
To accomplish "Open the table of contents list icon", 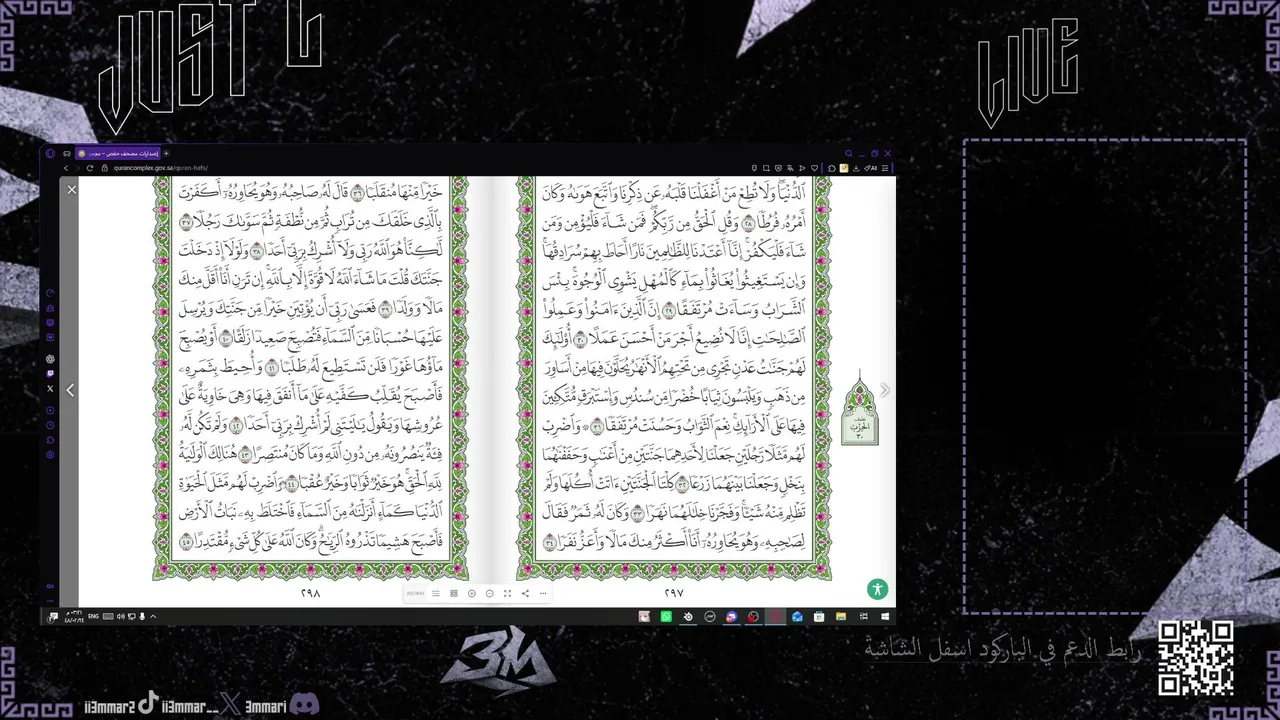I will click(436, 594).
